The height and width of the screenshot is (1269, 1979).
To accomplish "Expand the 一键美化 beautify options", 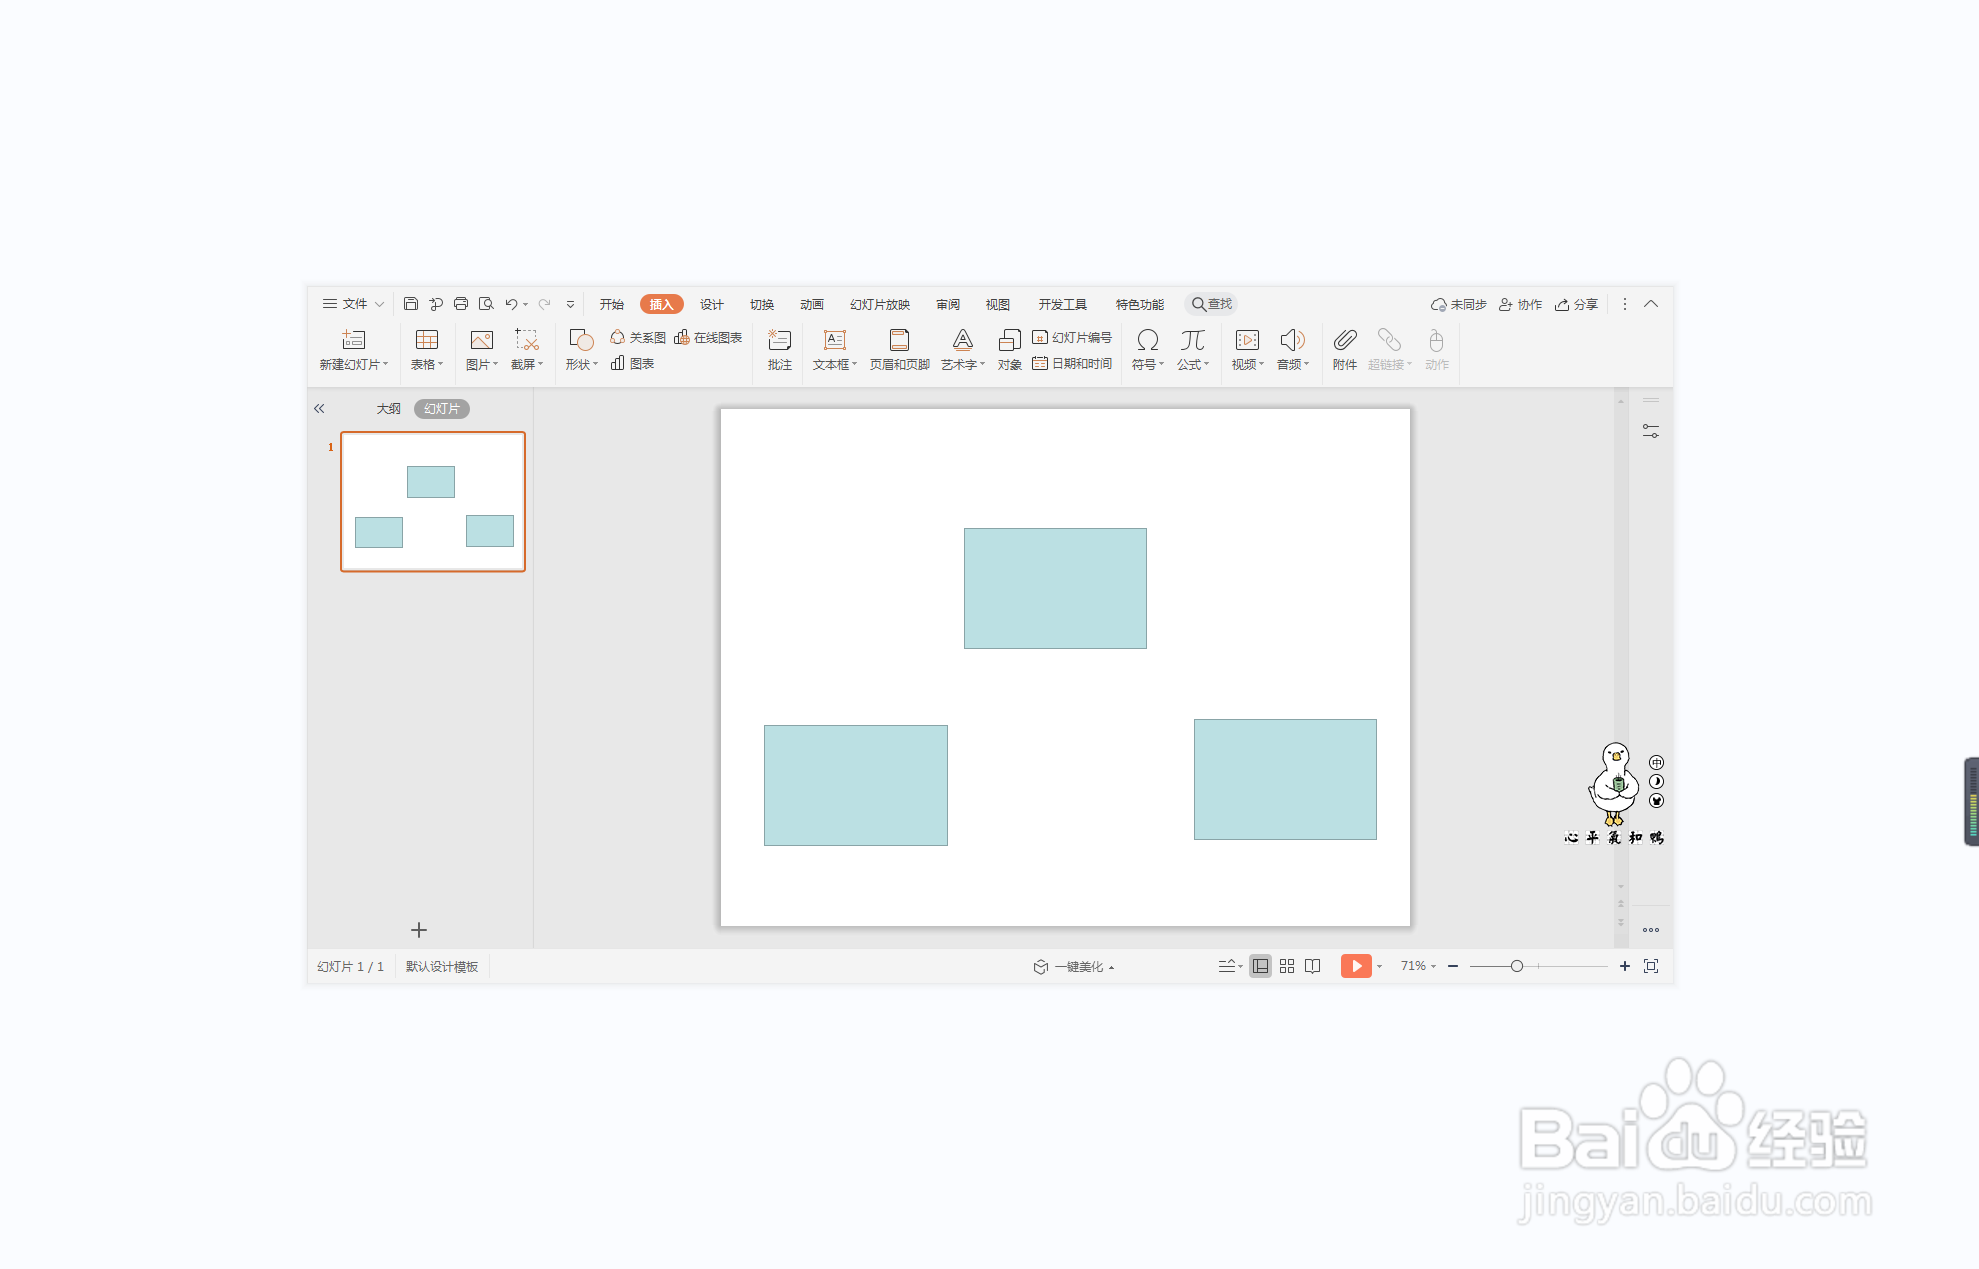I will tap(1078, 967).
